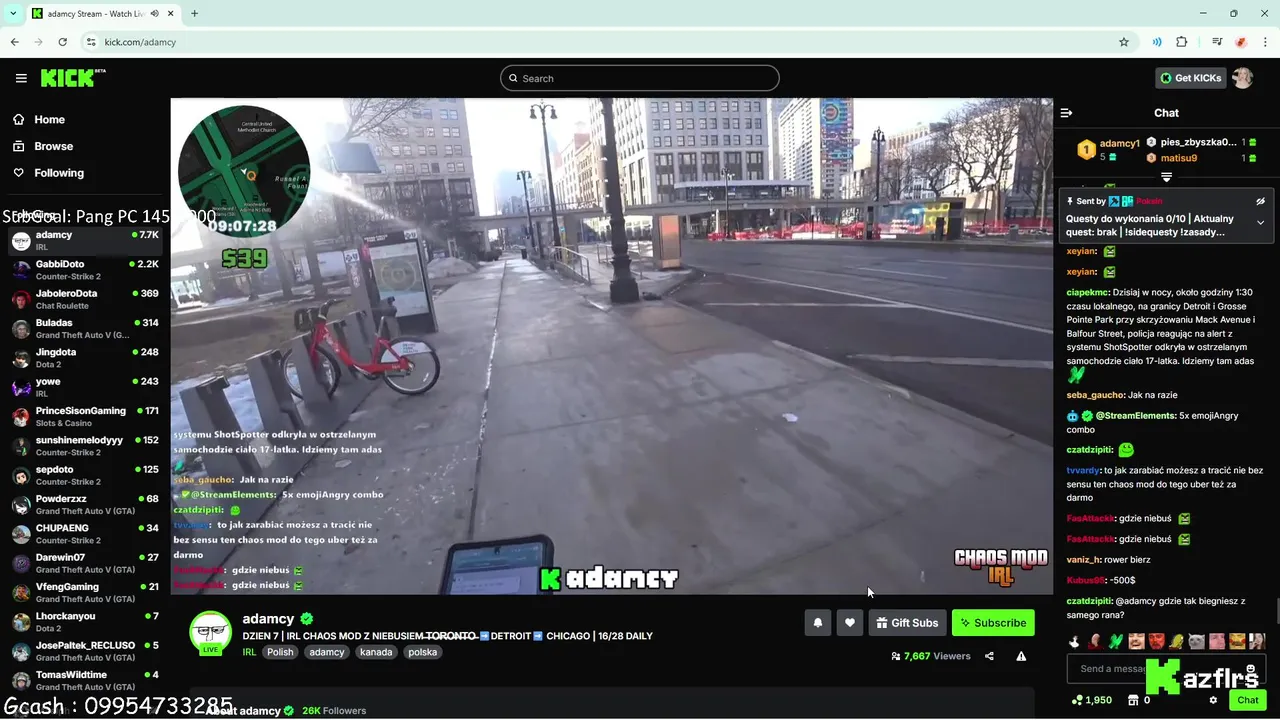1280x720 pixels.
Task: Open the chat shop store icon
Action: coord(1133,700)
